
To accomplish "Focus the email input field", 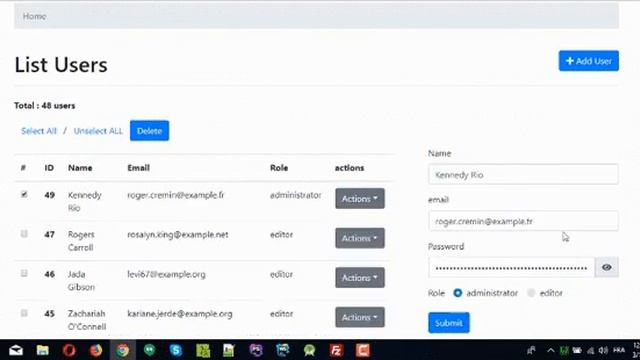I will (x=523, y=221).
